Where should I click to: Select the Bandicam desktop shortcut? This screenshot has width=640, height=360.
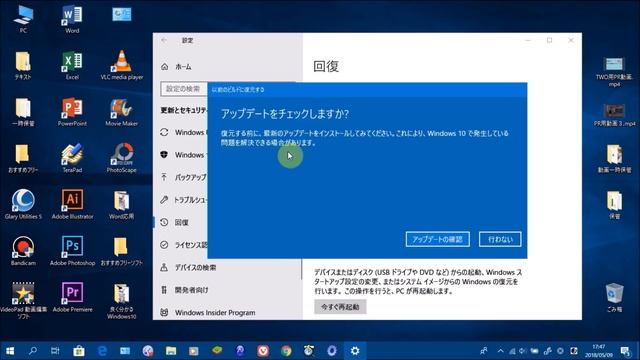[x=23, y=251]
